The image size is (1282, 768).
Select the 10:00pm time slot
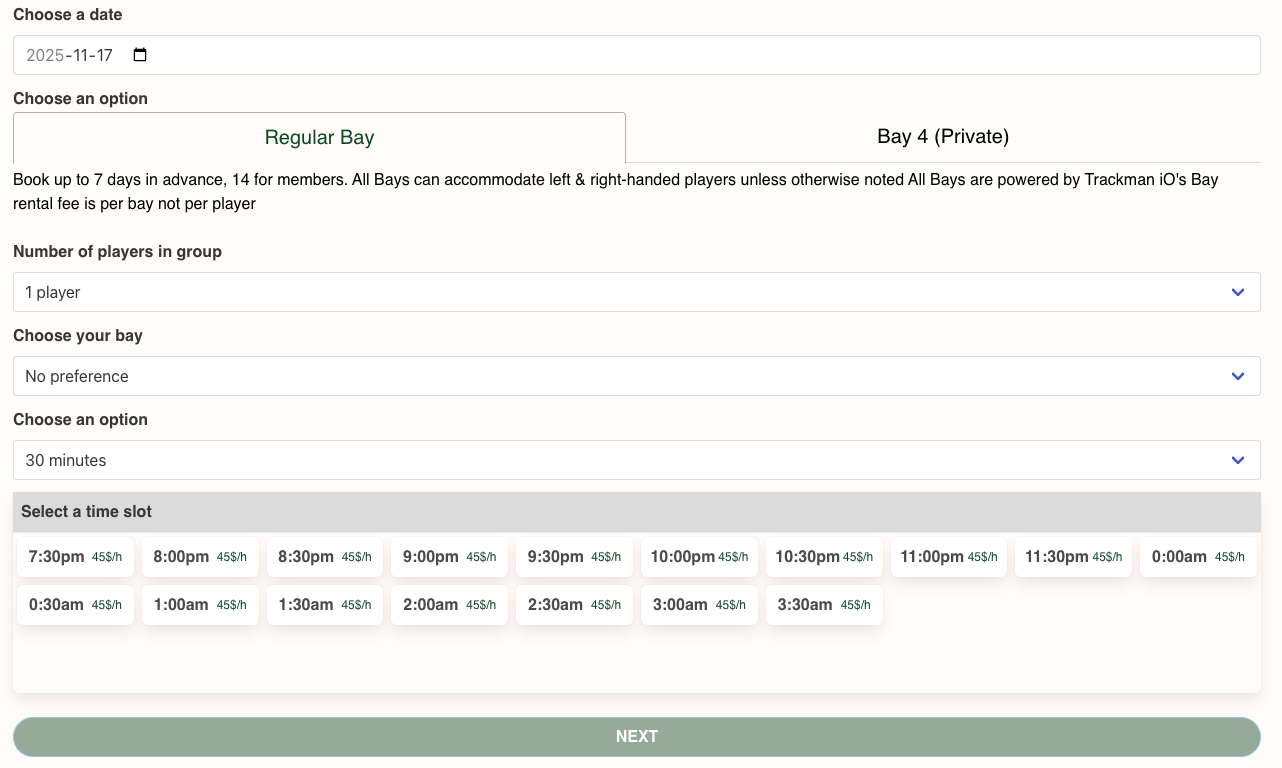point(699,556)
